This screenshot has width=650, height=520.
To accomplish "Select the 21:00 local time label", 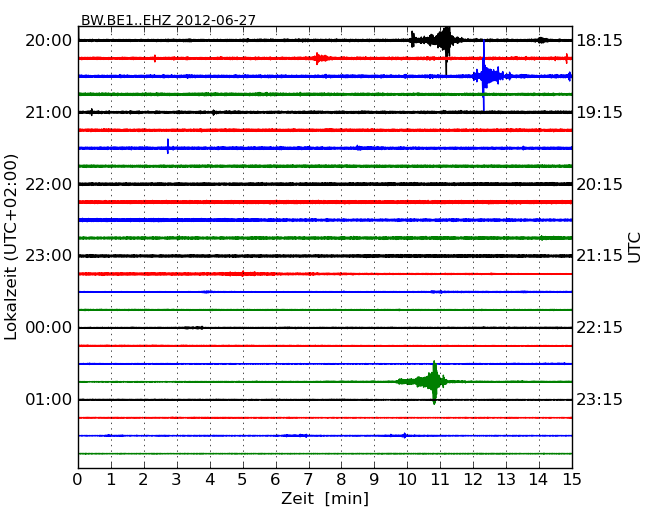I will point(49,112).
